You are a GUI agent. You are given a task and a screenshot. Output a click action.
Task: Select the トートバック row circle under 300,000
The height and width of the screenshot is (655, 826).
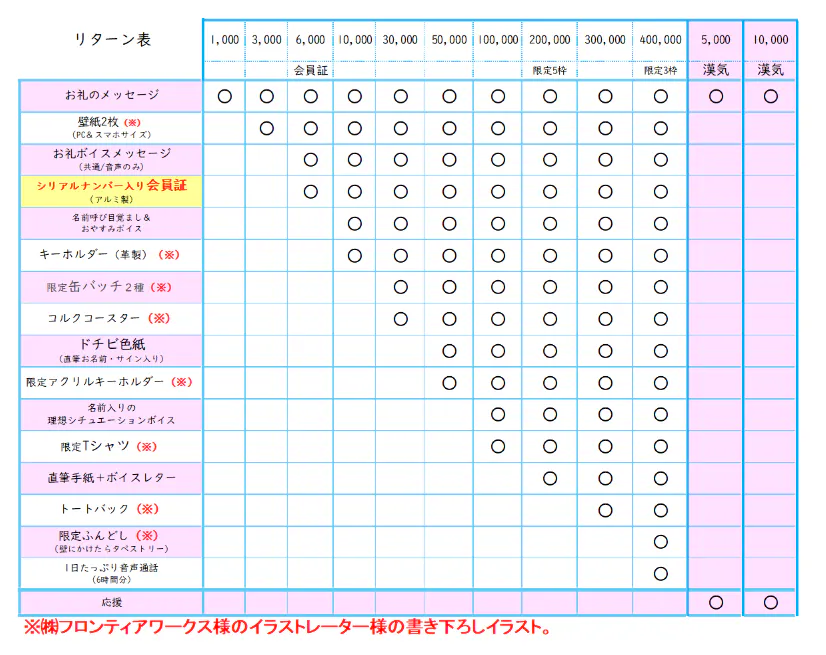(605, 510)
